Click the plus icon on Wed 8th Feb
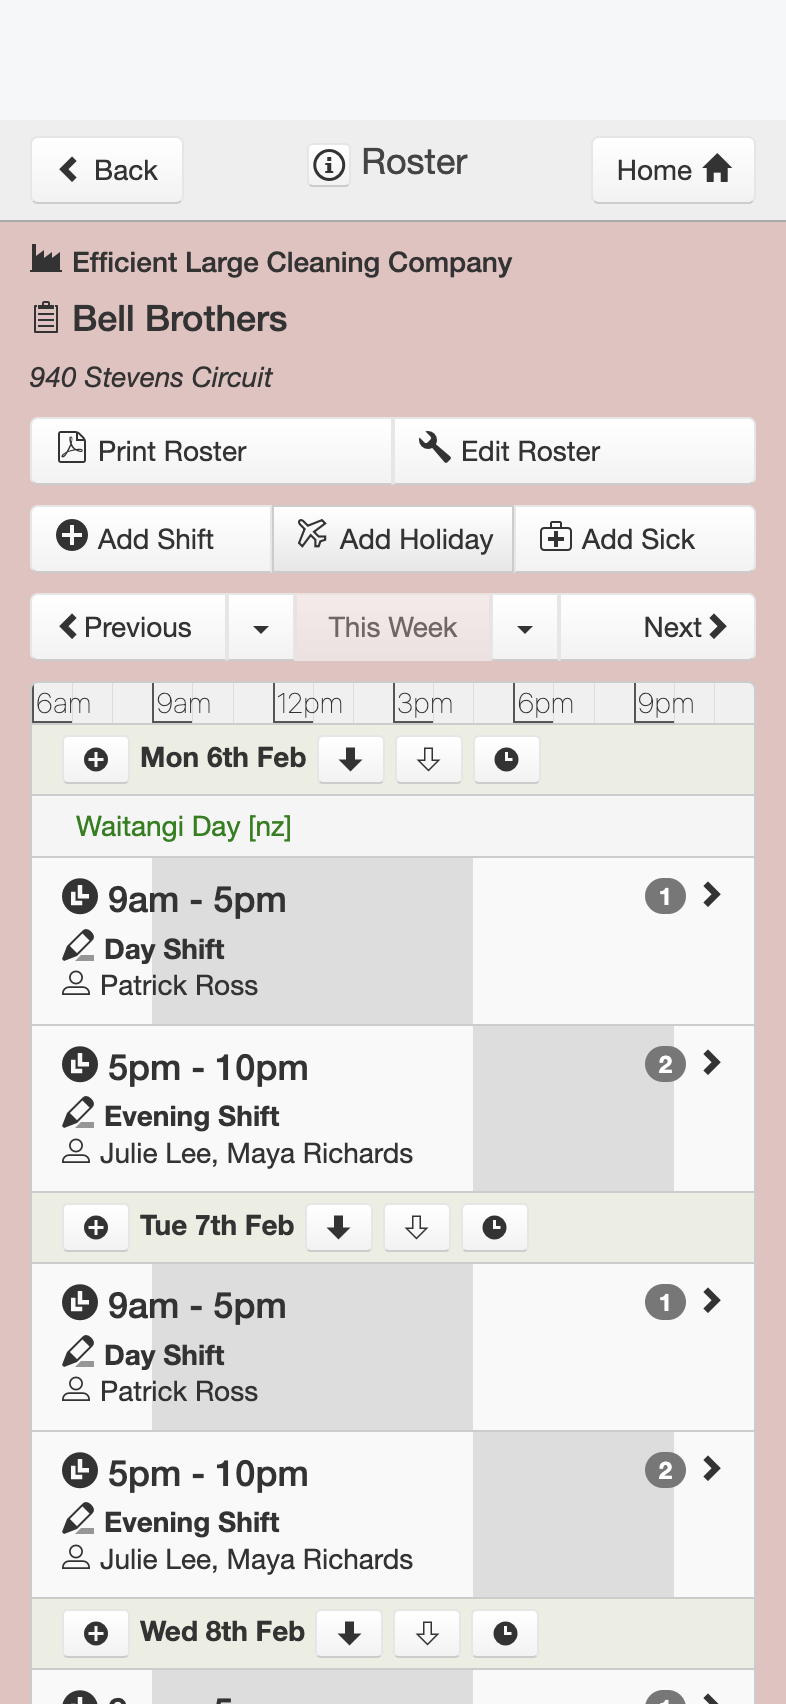The height and width of the screenshot is (1704, 786). point(96,1633)
